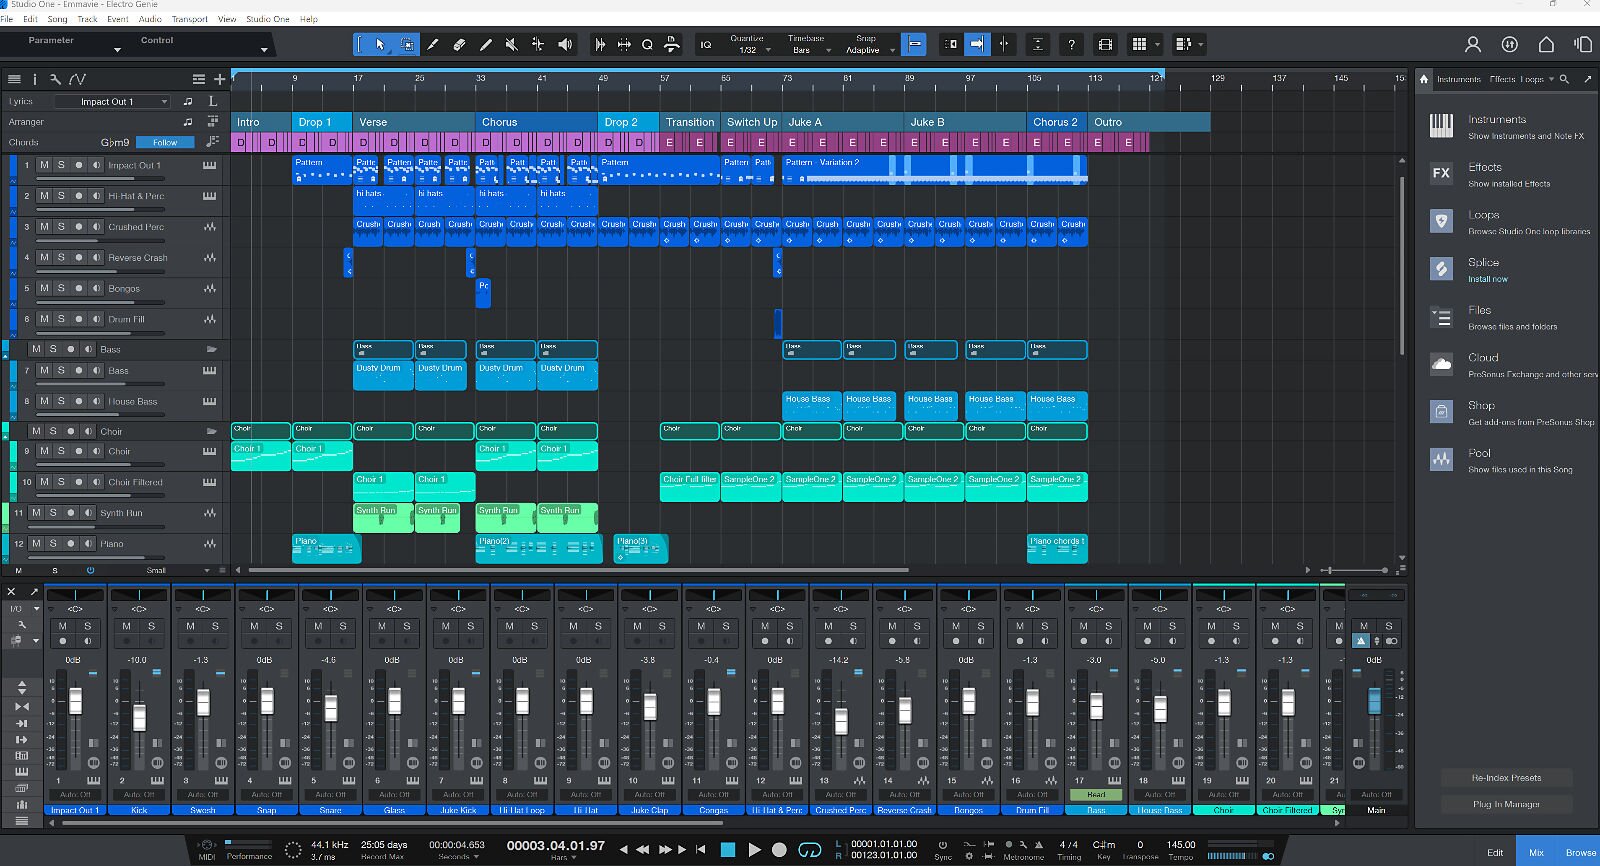Image resolution: width=1600 pixels, height=866 pixels.
Task: Select the Listen speaker tool
Action: coord(565,44)
